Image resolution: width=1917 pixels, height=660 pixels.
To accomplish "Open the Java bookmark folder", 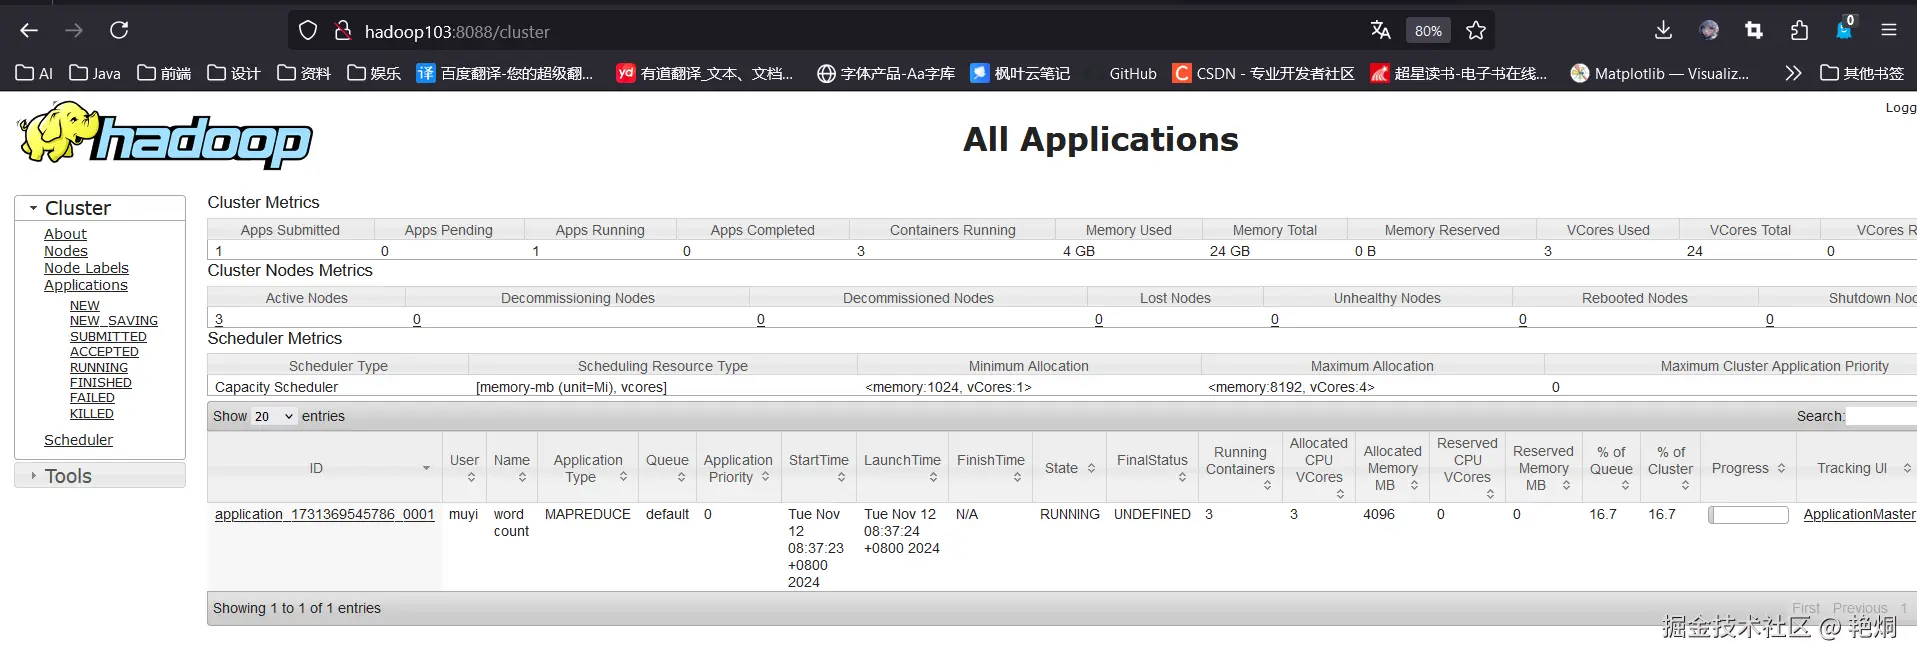I will (x=95, y=73).
